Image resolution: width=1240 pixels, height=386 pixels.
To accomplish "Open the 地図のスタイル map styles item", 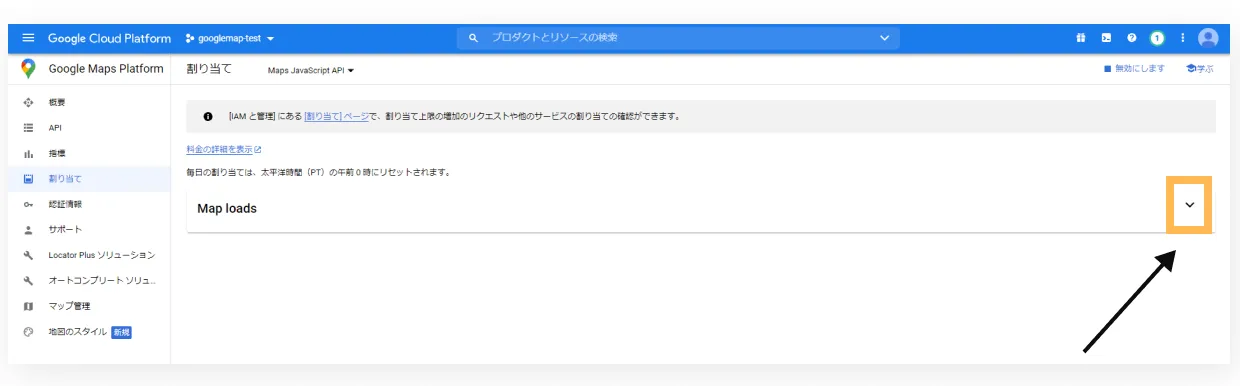I will 89,332.
